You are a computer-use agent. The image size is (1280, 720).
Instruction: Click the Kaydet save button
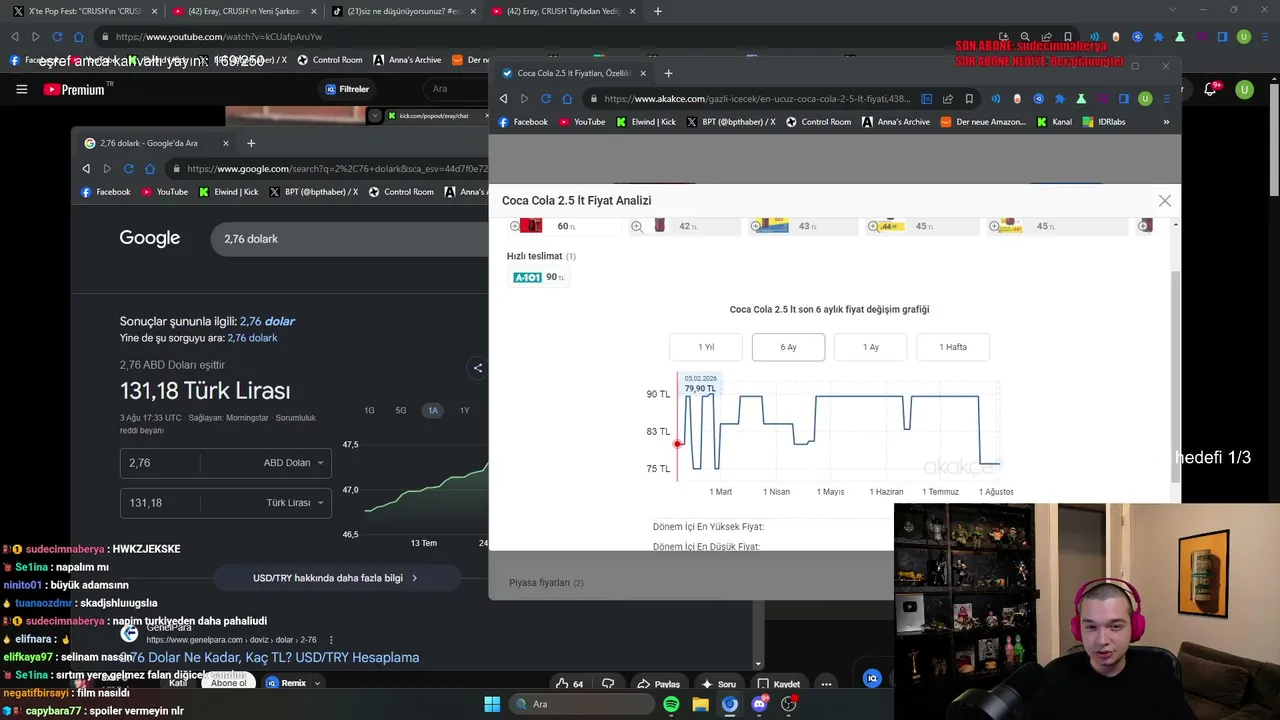click(779, 684)
